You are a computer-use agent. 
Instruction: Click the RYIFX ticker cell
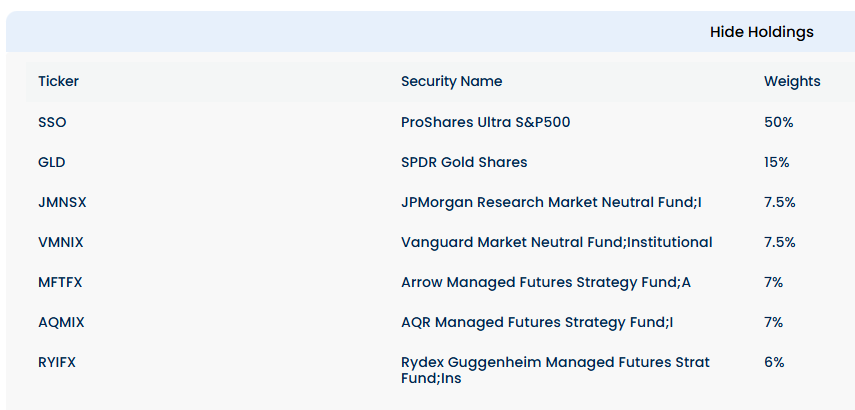click(x=57, y=362)
